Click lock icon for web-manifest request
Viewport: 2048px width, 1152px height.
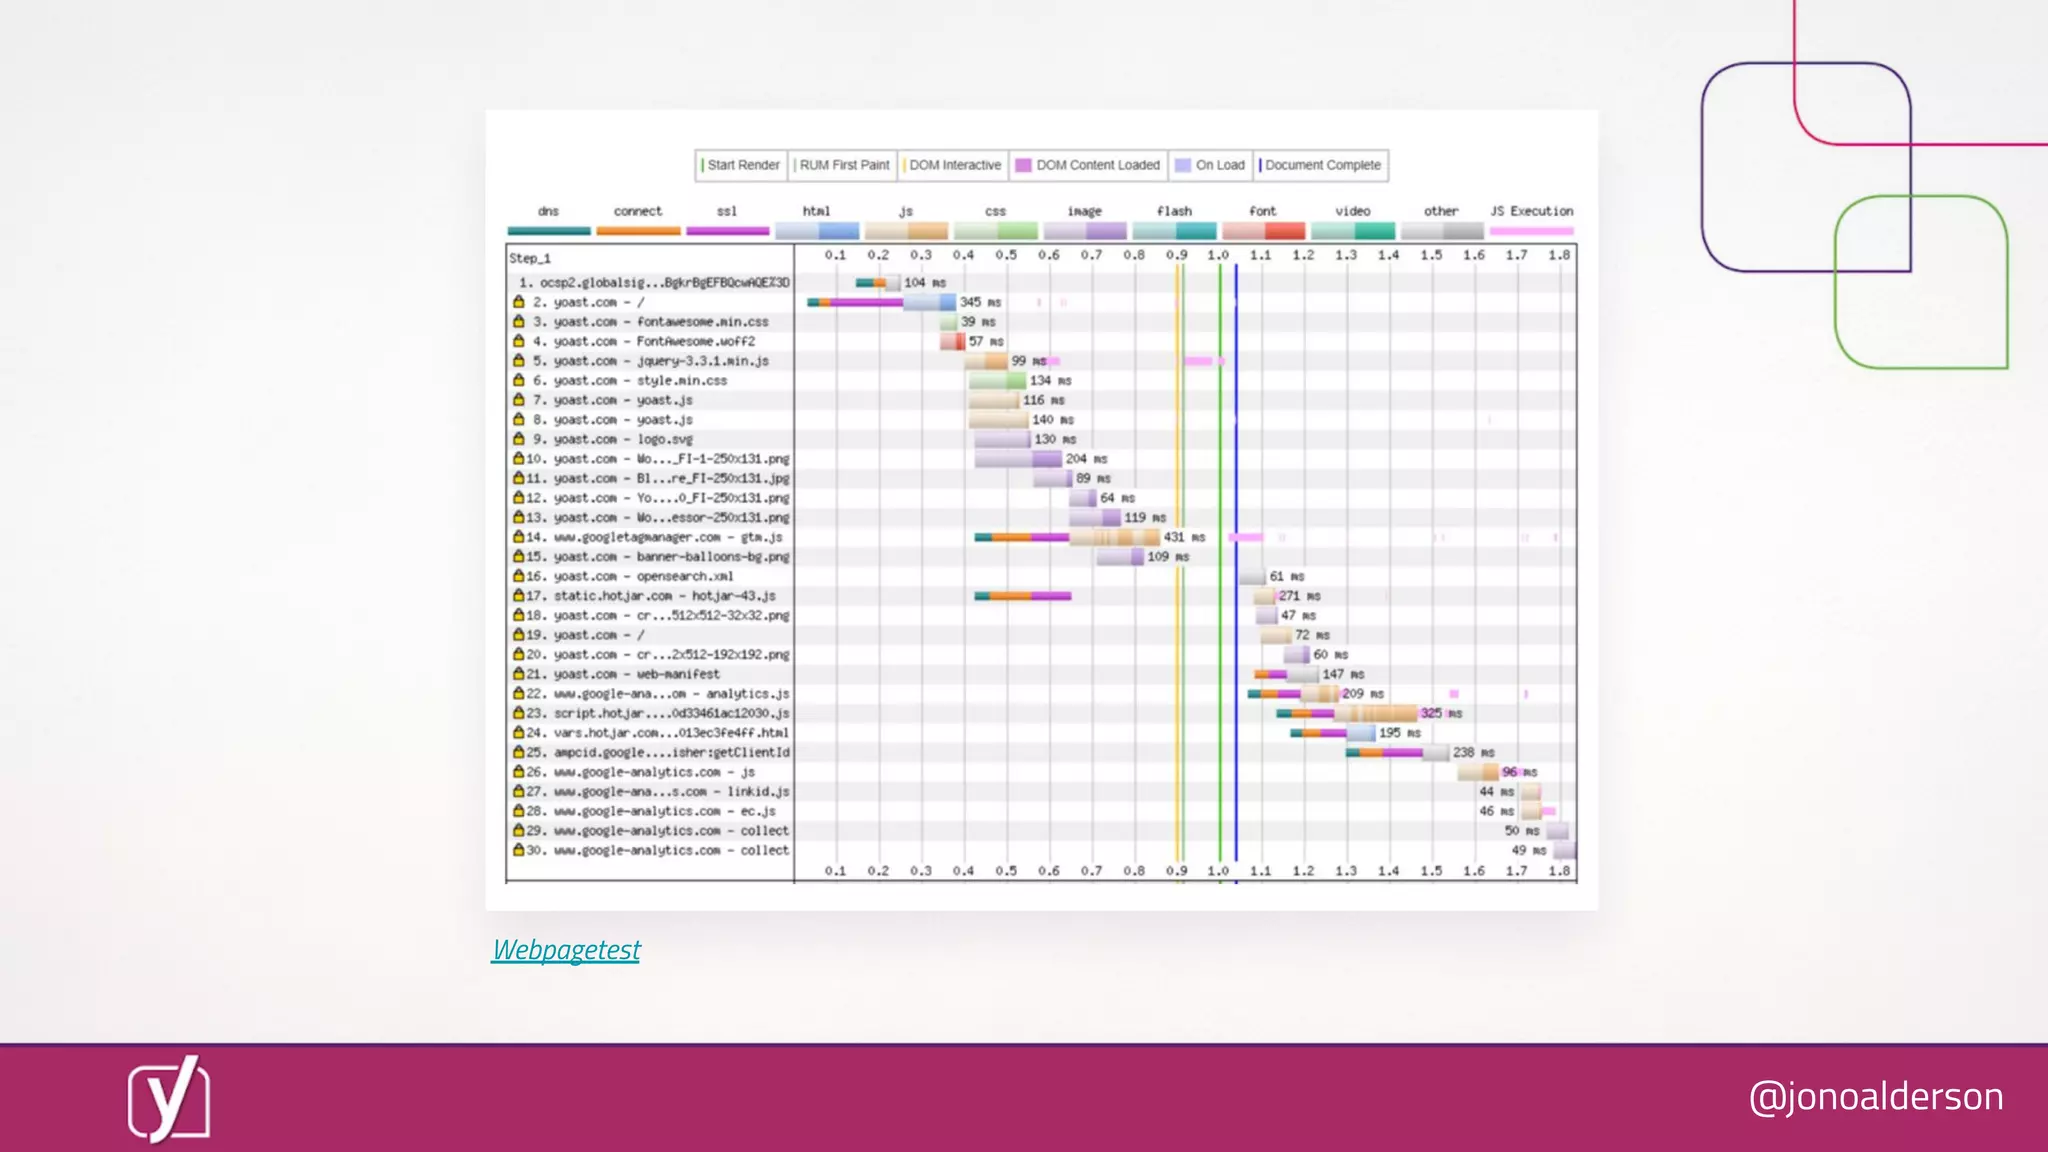click(518, 673)
